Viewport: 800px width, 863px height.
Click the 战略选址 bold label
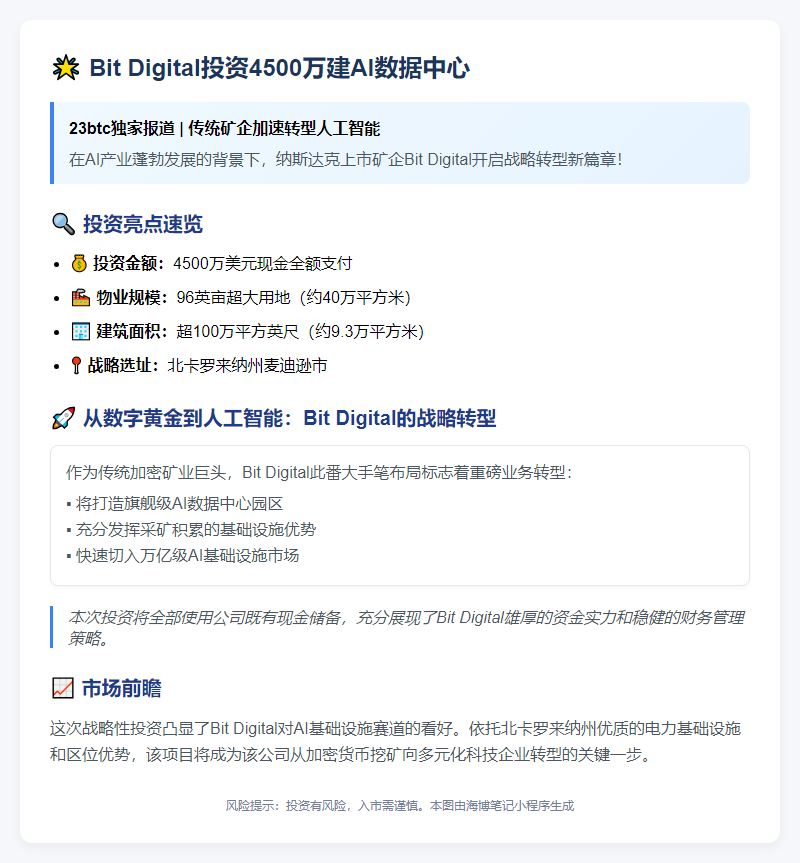pyautogui.click(x=123, y=365)
